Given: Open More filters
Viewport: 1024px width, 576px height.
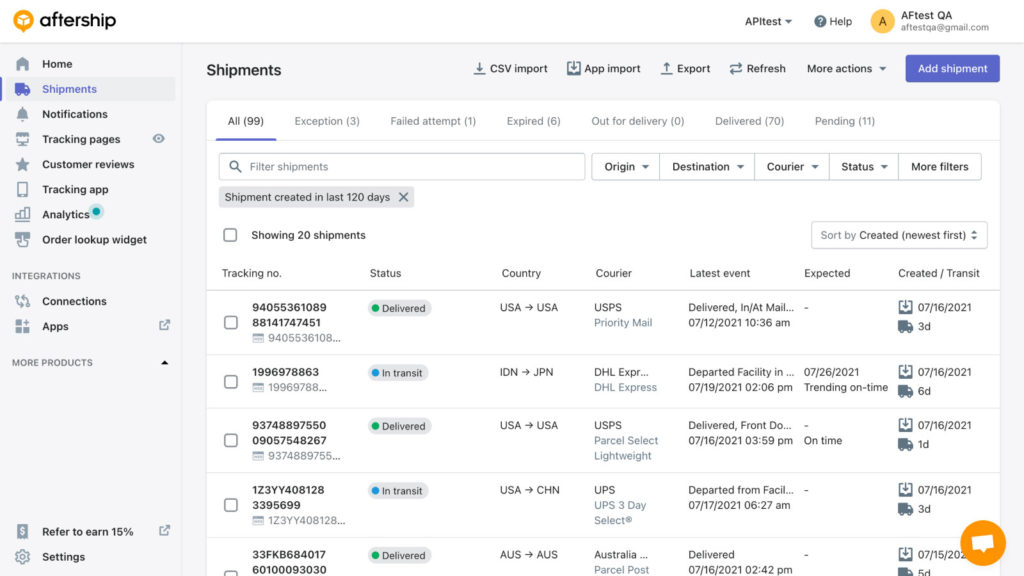Looking at the screenshot, I should tap(939, 167).
